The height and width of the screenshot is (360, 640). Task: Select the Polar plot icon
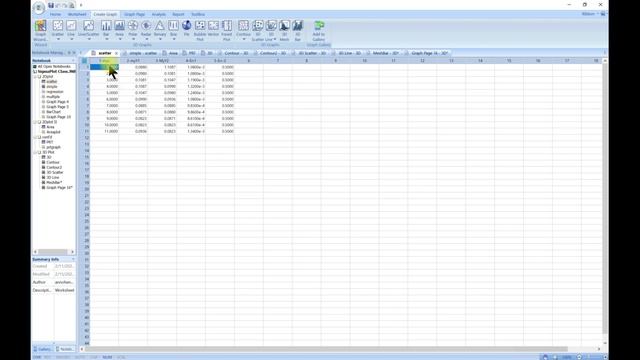click(133, 26)
